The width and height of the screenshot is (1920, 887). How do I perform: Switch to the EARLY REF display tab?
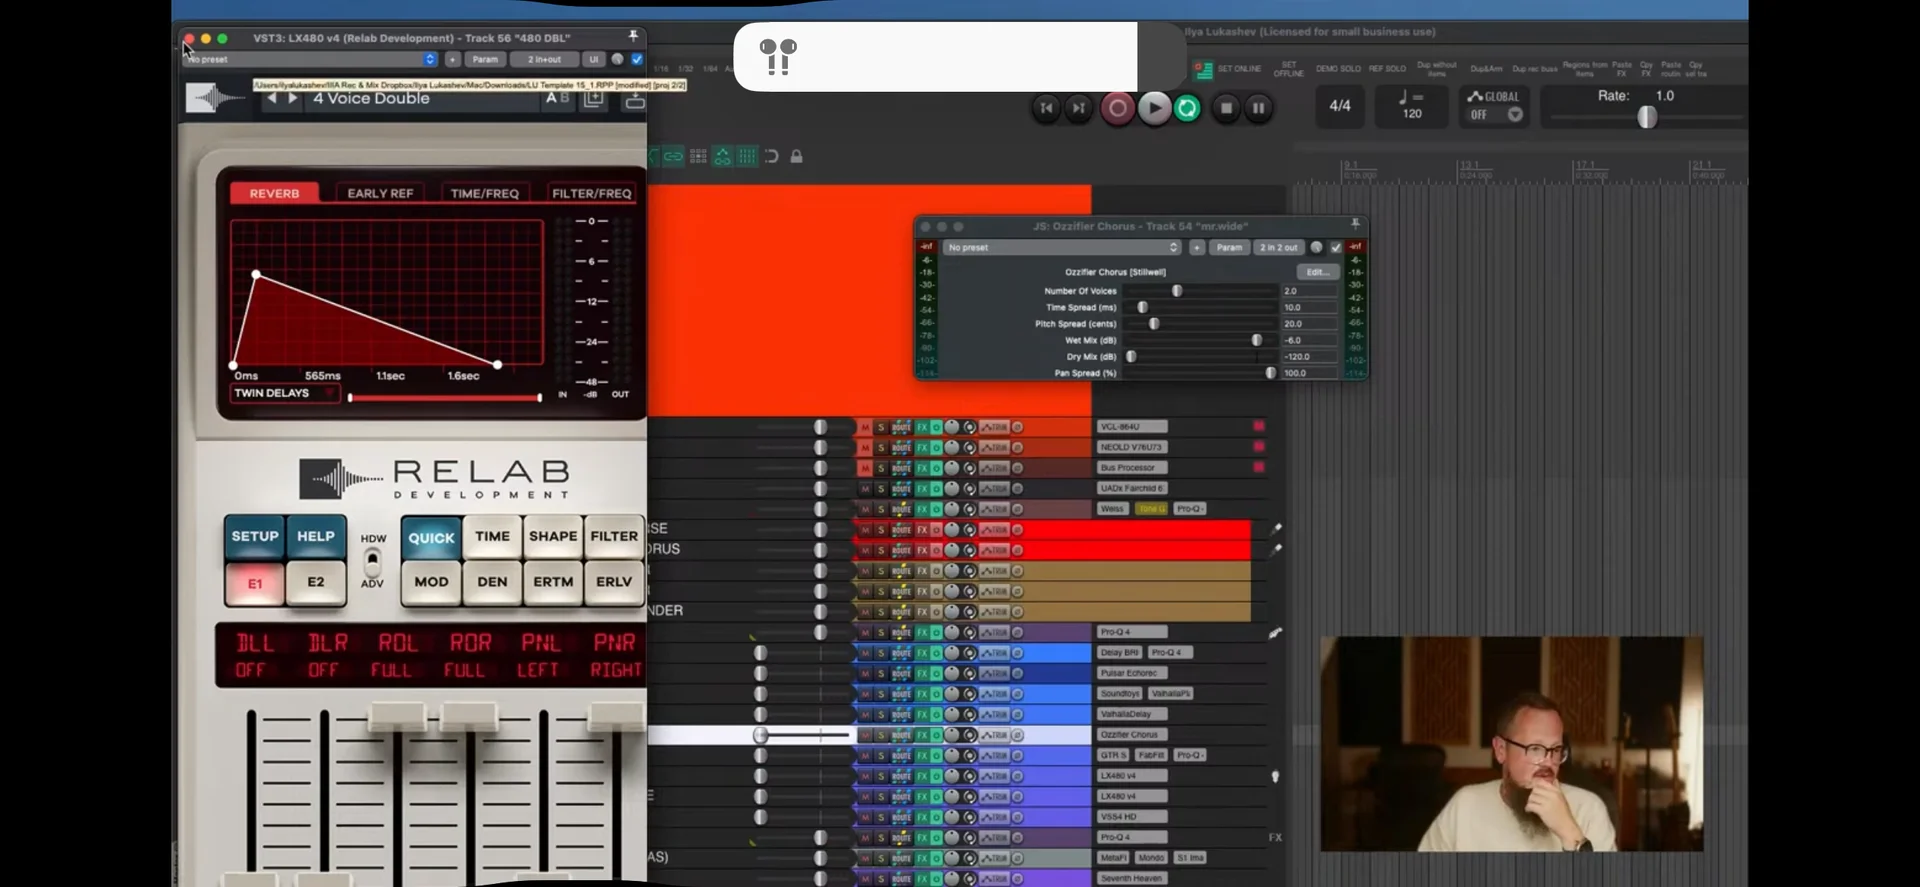380,193
